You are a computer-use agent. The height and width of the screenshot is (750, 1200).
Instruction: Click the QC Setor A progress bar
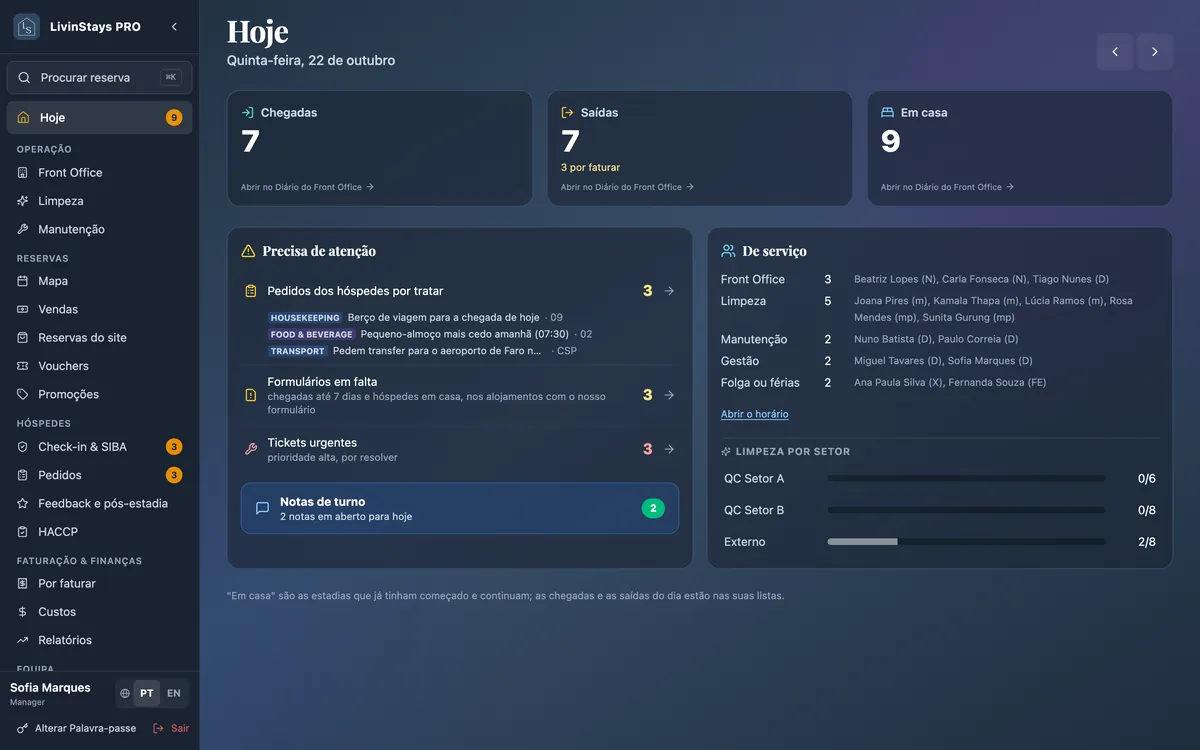point(966,479)
